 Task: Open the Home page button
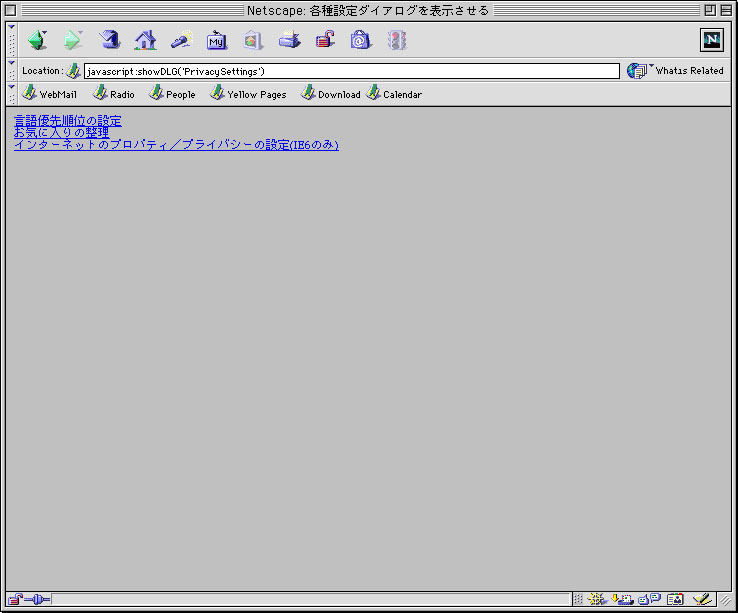pyautogui.click(x=145, y=40)
